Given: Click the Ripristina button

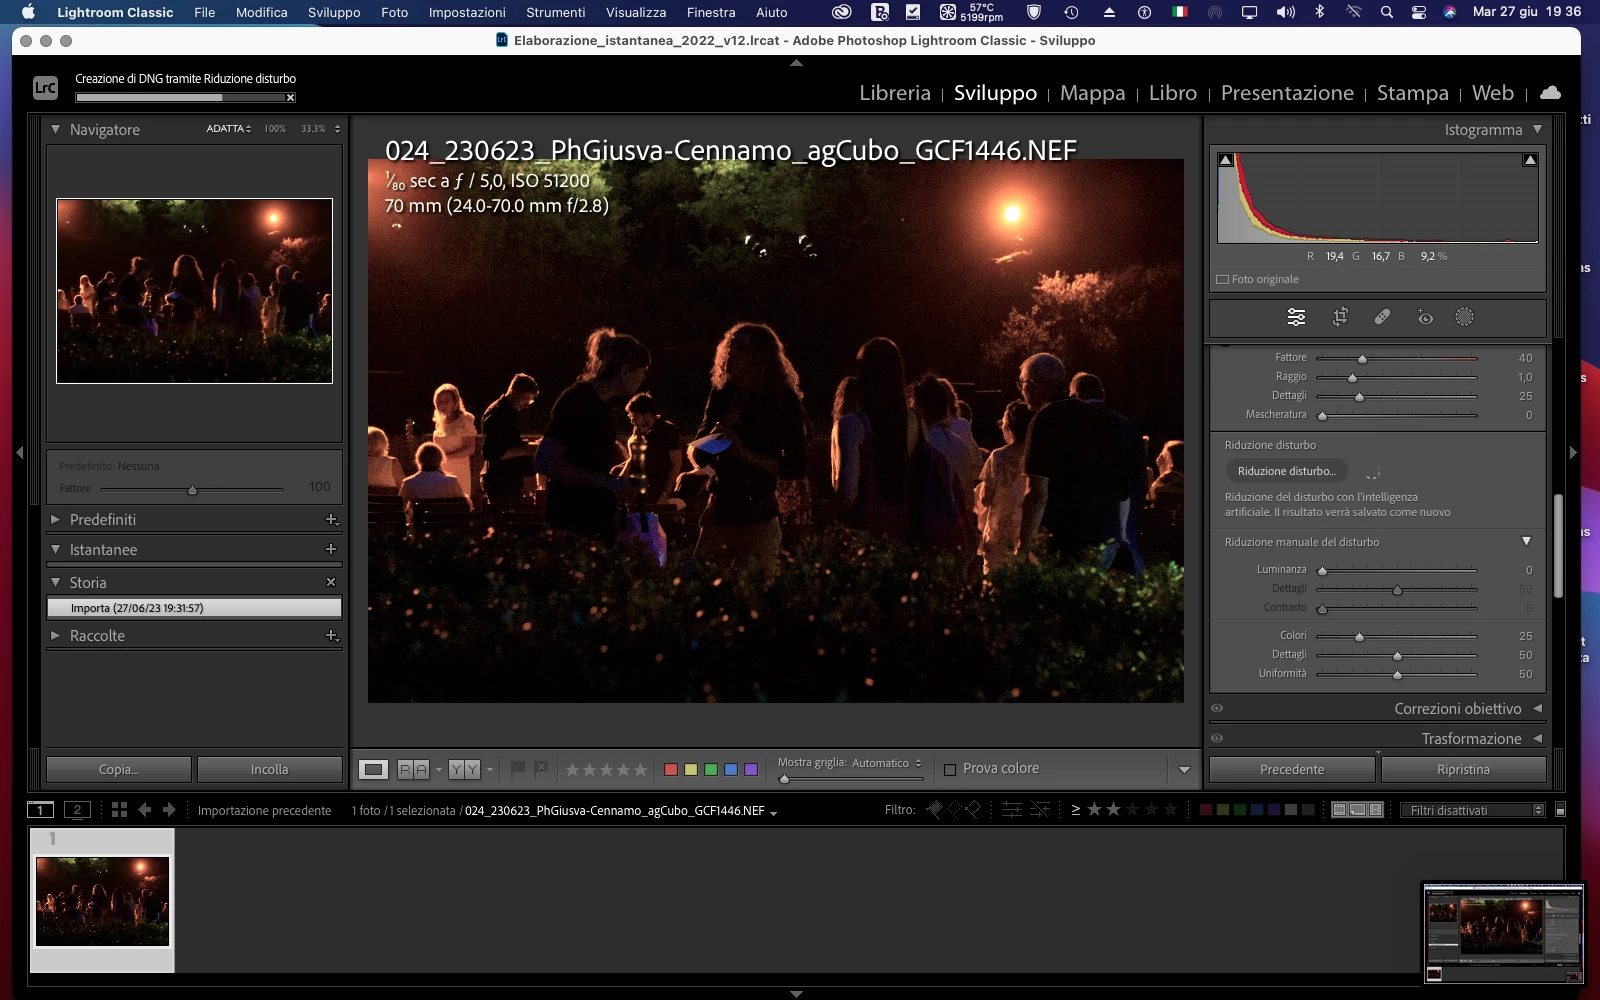Looking at the screenshot, I should [1463, 769].
